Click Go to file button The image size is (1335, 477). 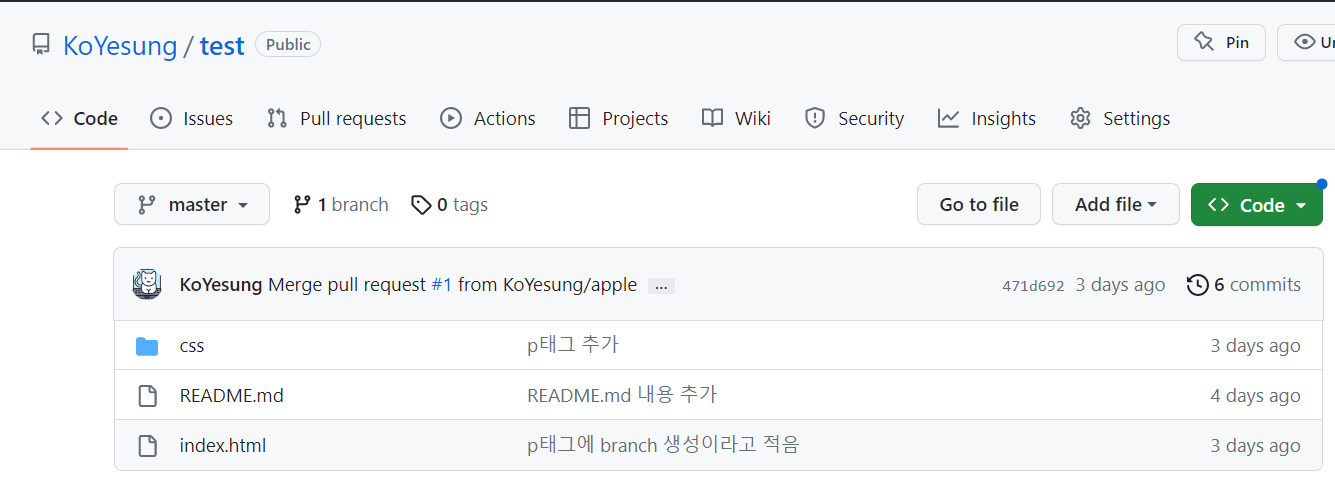pos(979,204)
